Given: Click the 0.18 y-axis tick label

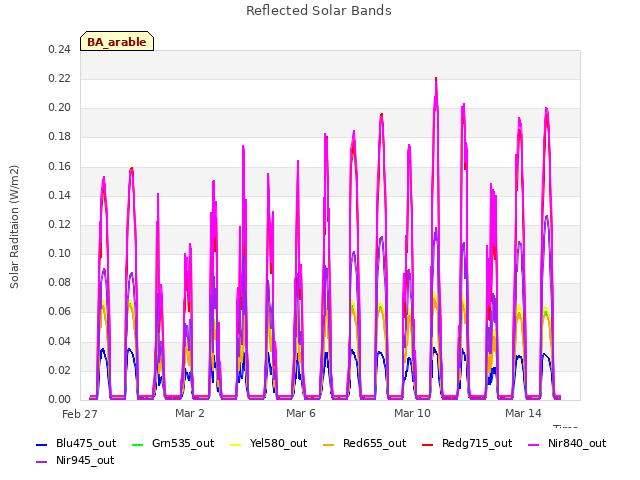Looking at the screenshot, I should click(60, 137).
